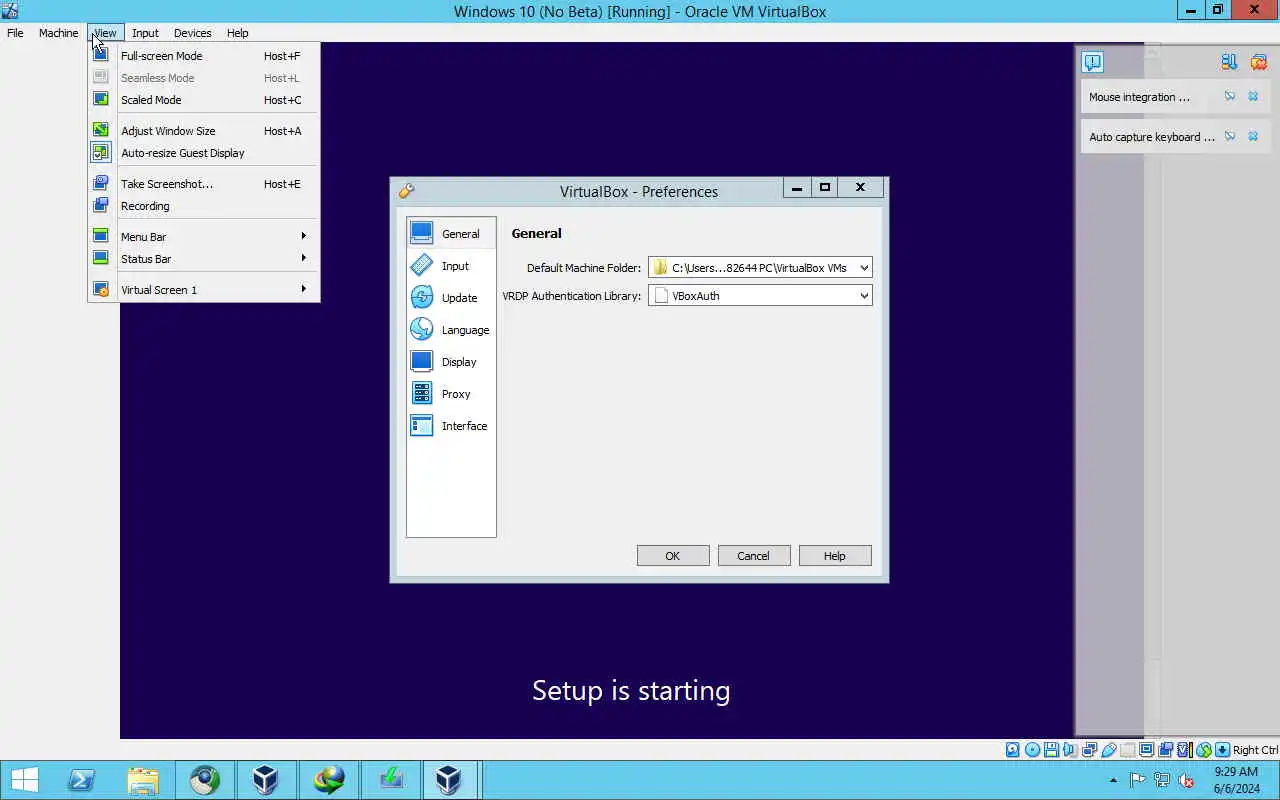Viewport: 1280px width, 800px height.
Task: Expand Menu Bar submenu in View menu
Action: coord(204,237)
